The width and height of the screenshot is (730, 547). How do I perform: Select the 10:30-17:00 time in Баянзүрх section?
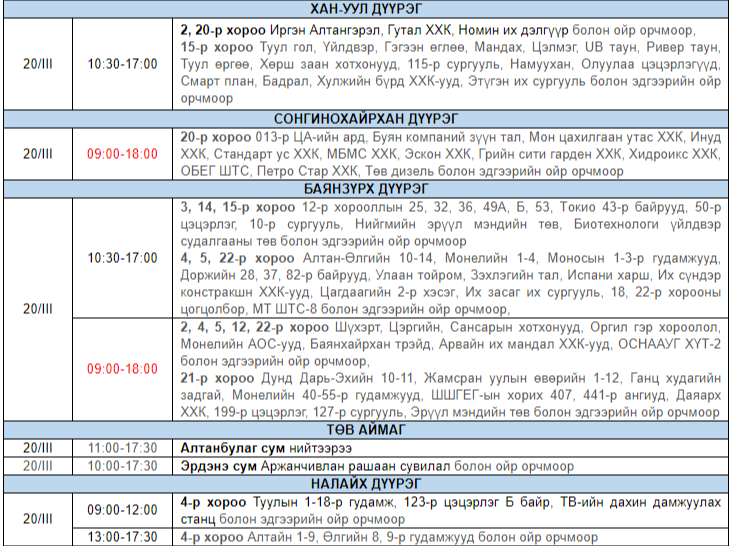(x=122, y=257)
